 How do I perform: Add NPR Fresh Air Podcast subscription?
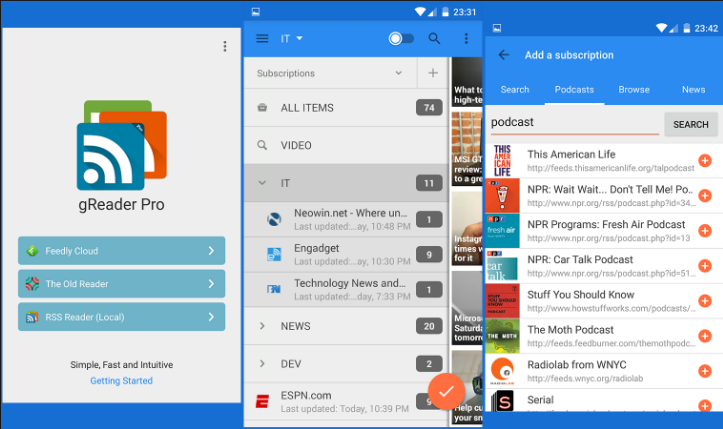click(x=705, y=231)
